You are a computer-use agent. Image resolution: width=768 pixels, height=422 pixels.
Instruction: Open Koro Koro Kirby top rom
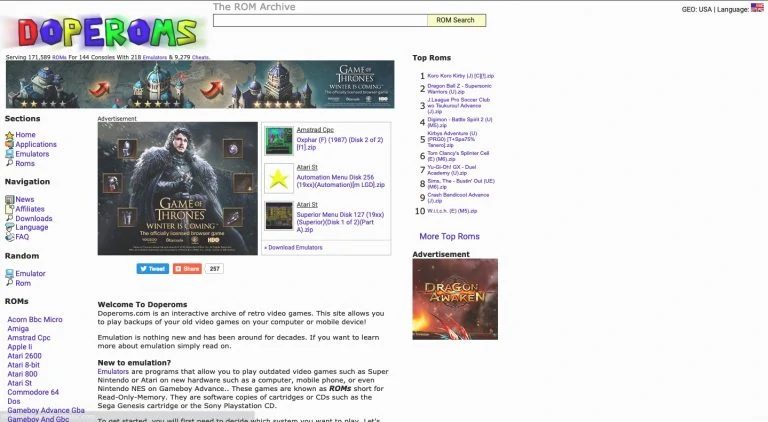click(x=460, y=76)
